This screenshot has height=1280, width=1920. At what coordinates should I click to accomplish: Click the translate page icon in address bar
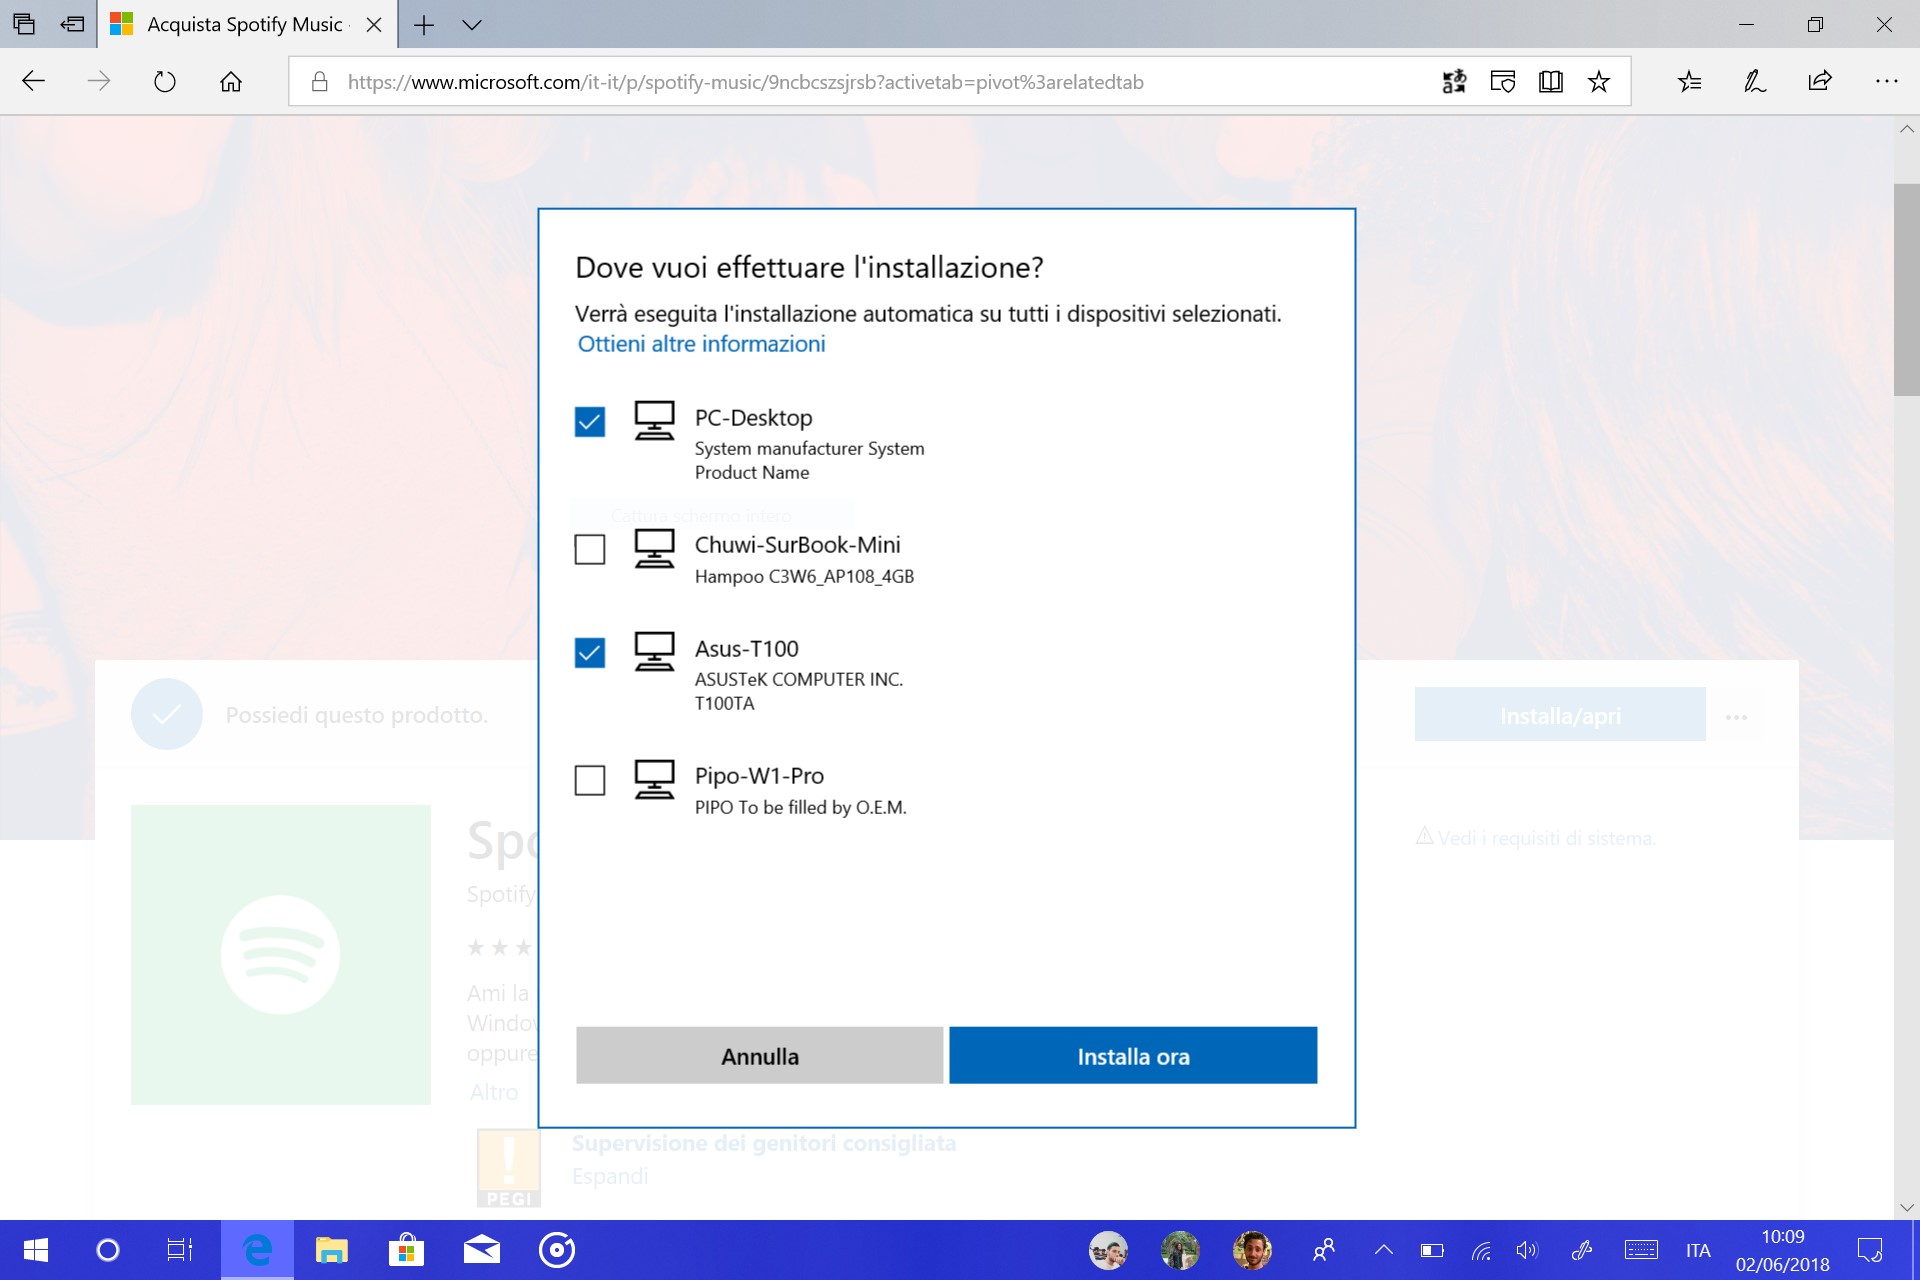point(1455,82)
